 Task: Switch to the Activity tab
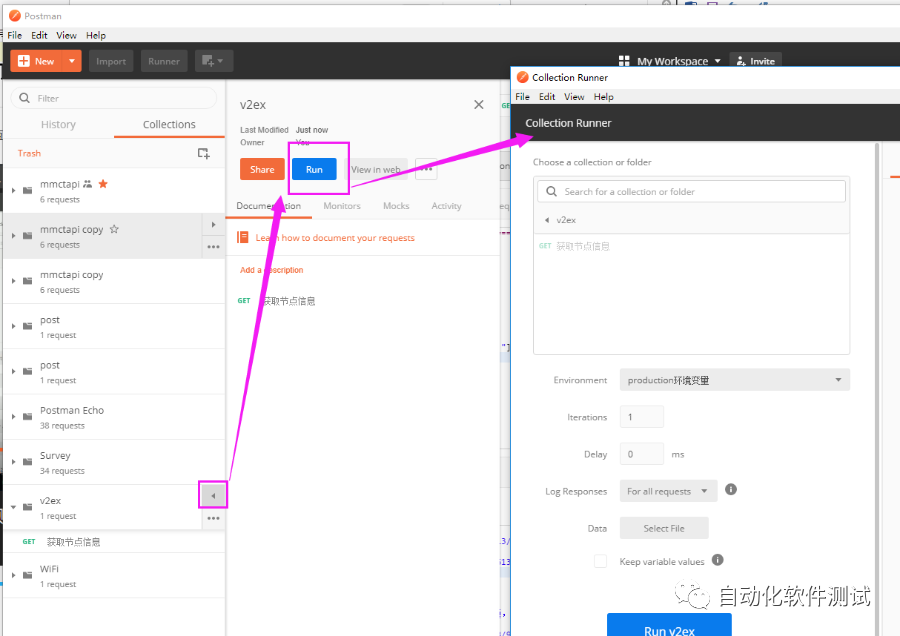point(446,206)
